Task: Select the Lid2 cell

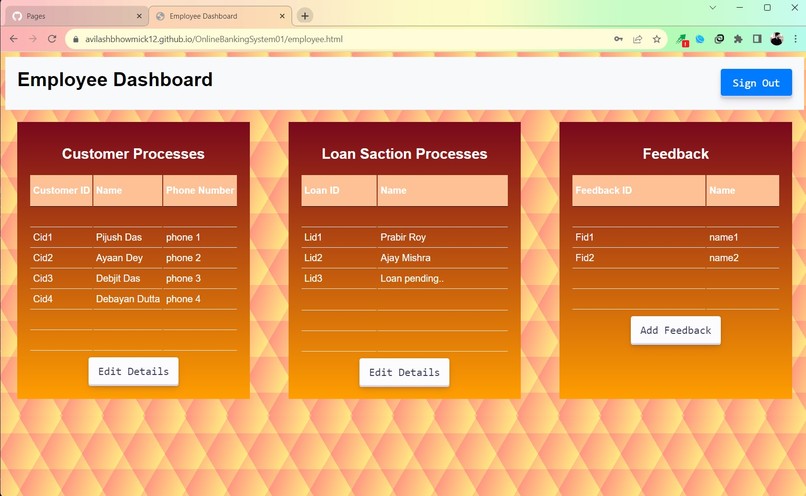Action: 339,258
